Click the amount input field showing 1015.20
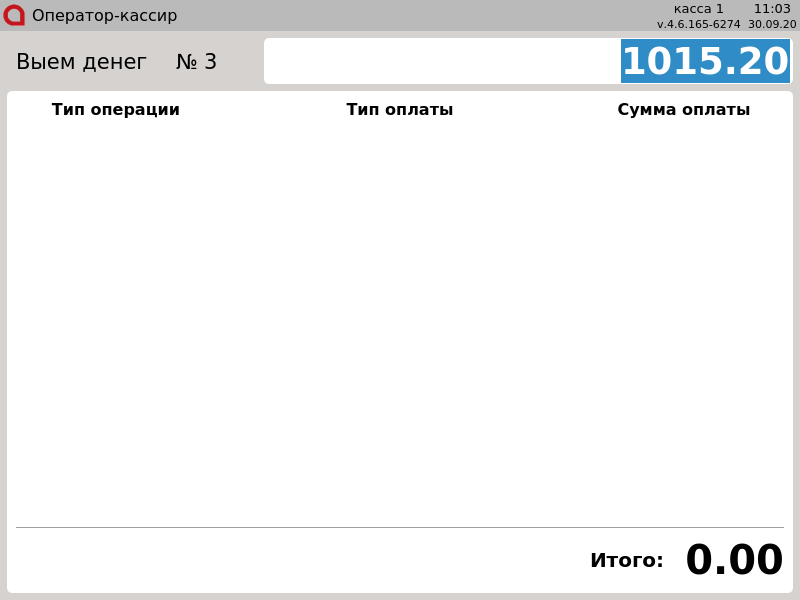The width and height of the screenshot is (800, 600). pyautogui.click(x=528, y=61)
